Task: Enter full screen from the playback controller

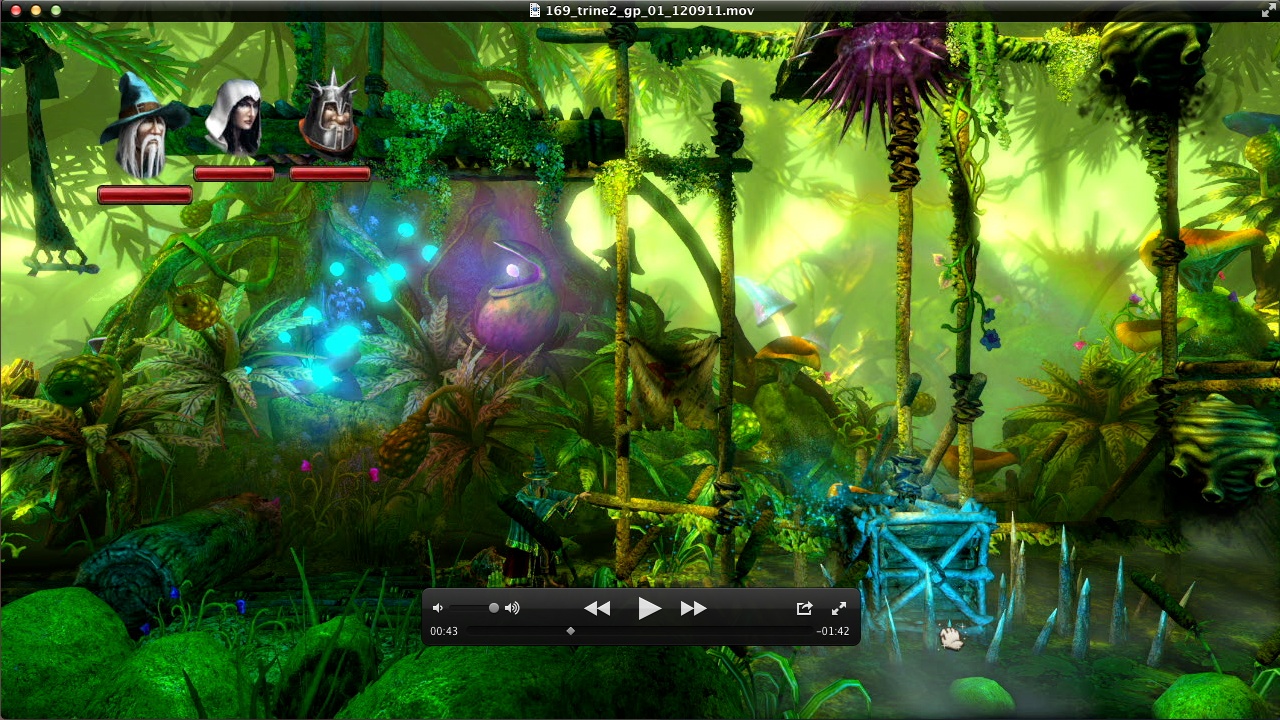Action: click(x=839, y=608)
